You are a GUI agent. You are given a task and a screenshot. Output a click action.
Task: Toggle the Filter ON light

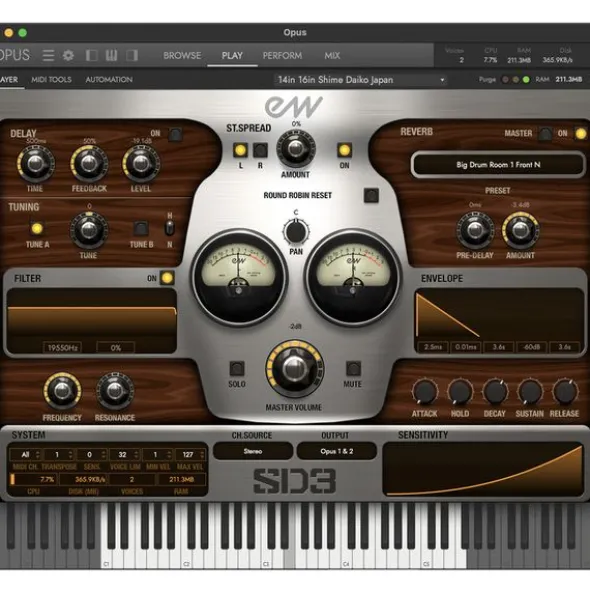coord(167,278)
